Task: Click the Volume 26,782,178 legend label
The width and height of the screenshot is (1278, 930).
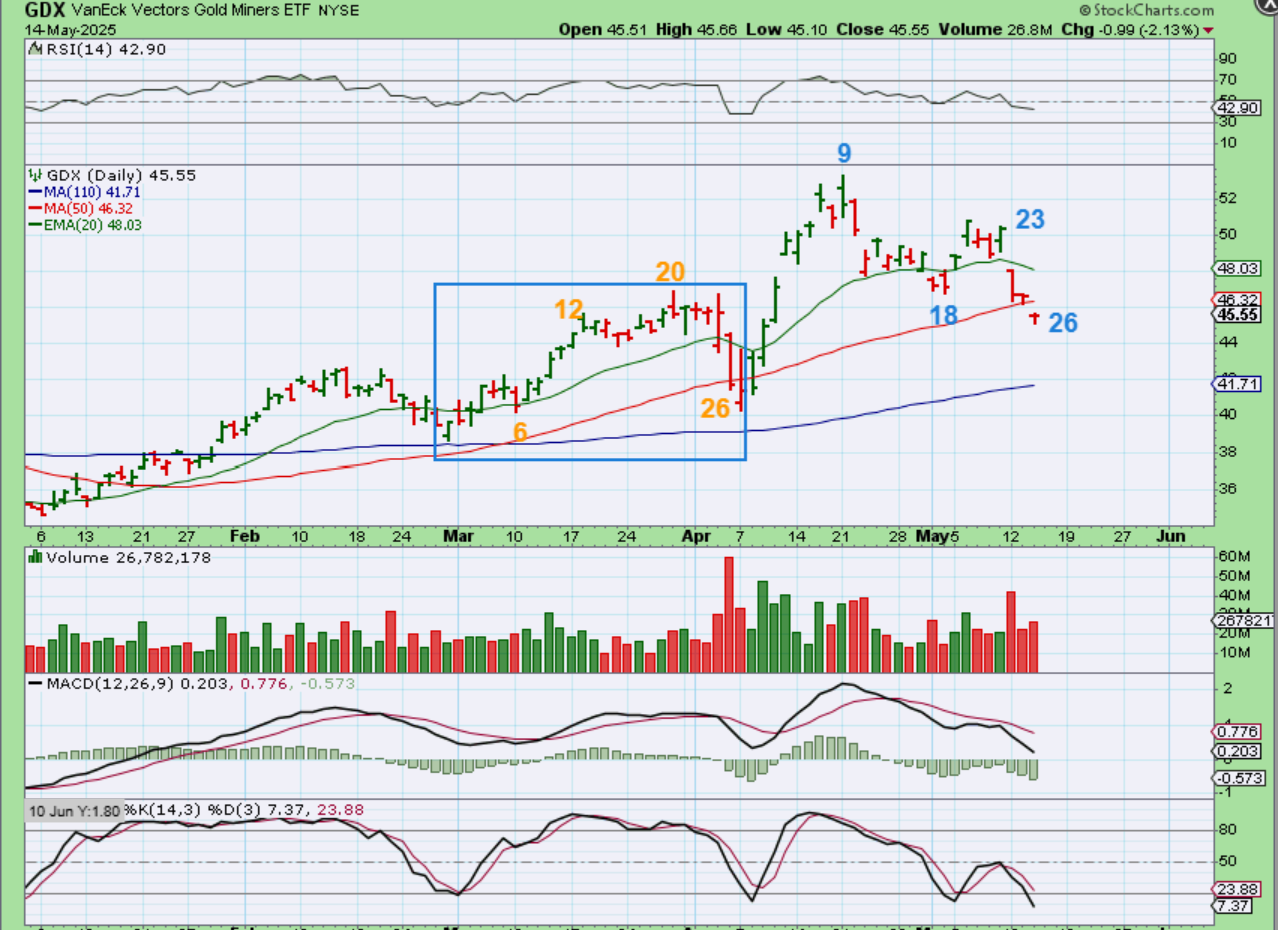Action: (129, 558)
